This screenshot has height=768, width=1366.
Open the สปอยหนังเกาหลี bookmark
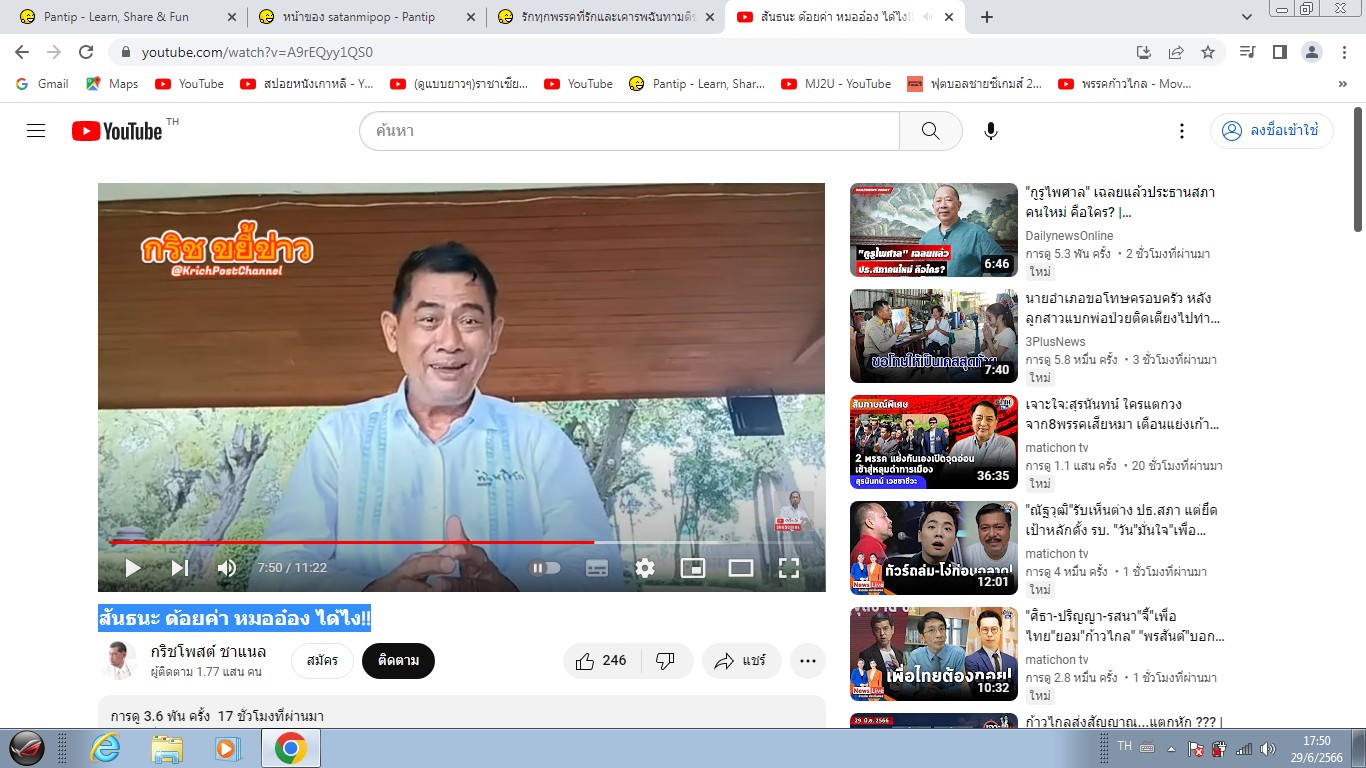click(x=308, y=84)
